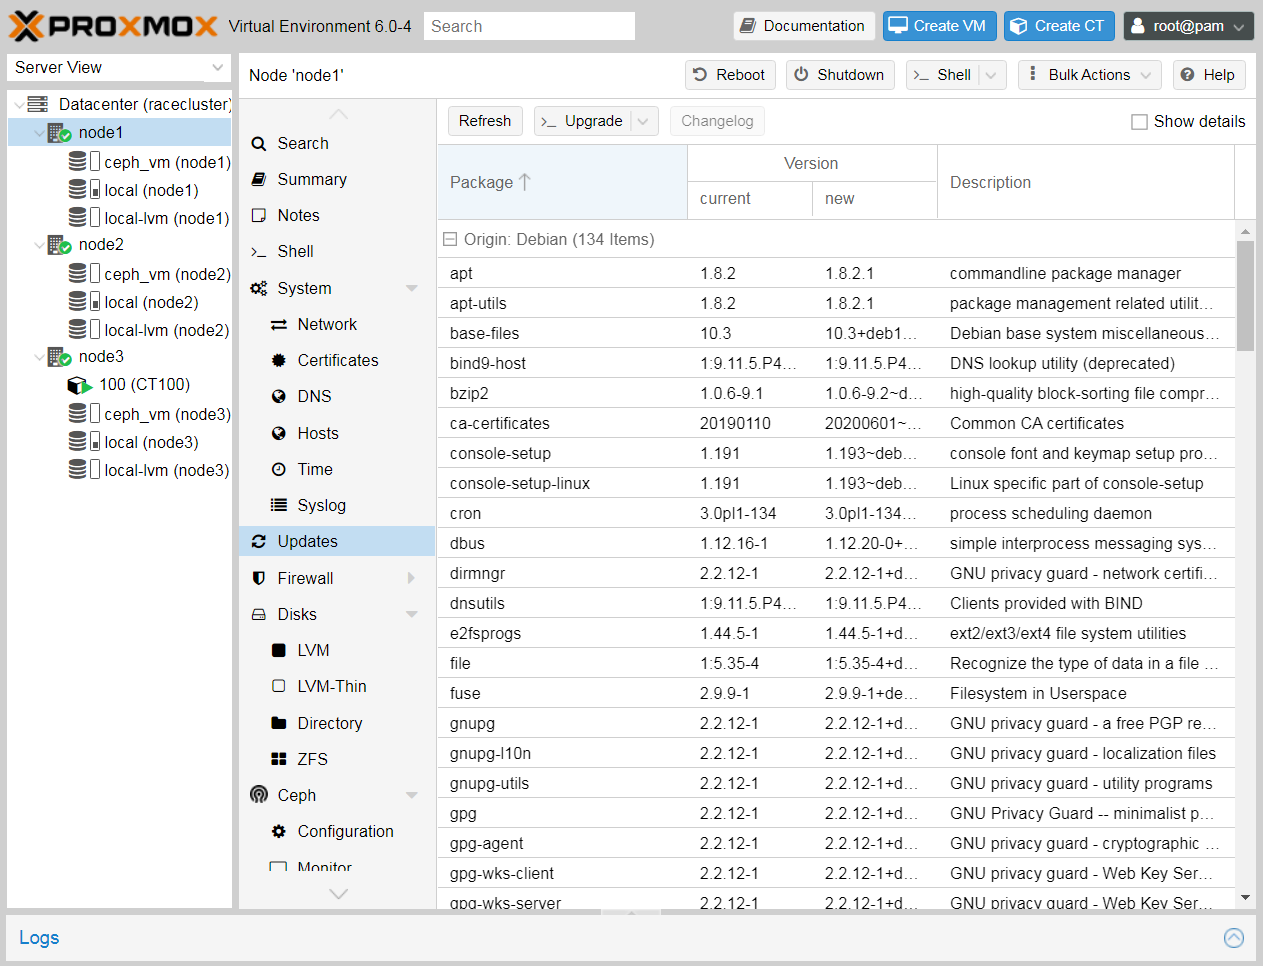The image size is (1263, 966).
Task: Click the Summary book icon
Action: 259,179
